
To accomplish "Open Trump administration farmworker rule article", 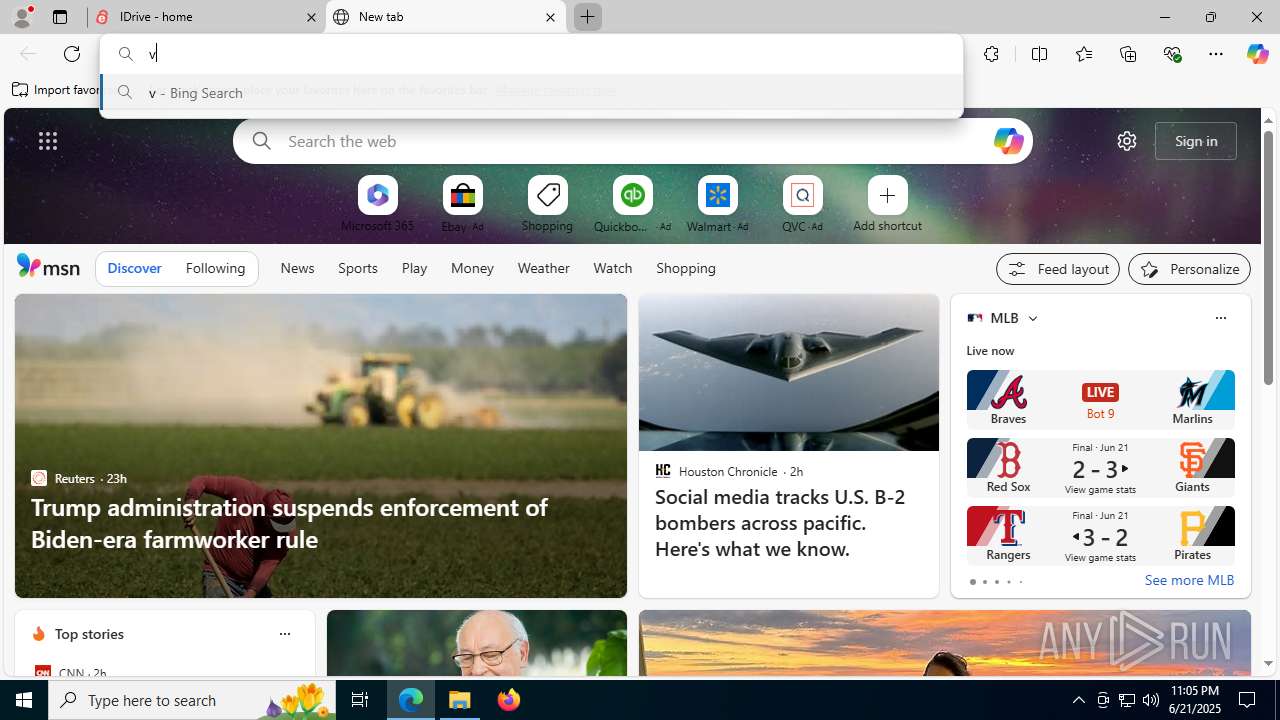I will (x=289, y=523).
